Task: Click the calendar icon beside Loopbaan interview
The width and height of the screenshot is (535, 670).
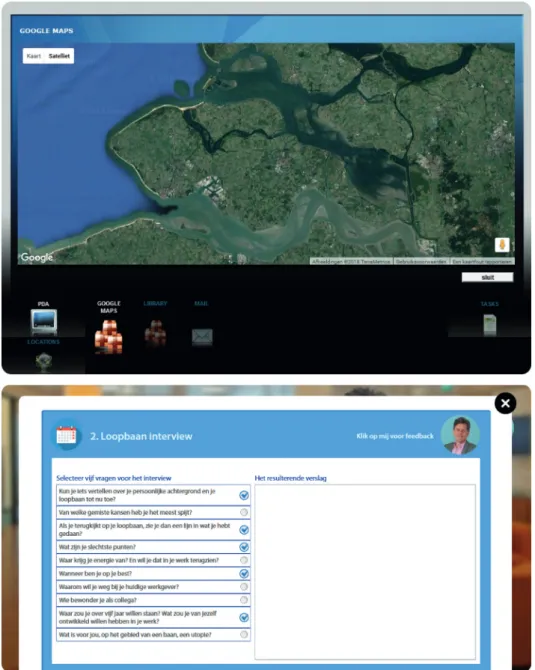Action: (x=66, y=436)
